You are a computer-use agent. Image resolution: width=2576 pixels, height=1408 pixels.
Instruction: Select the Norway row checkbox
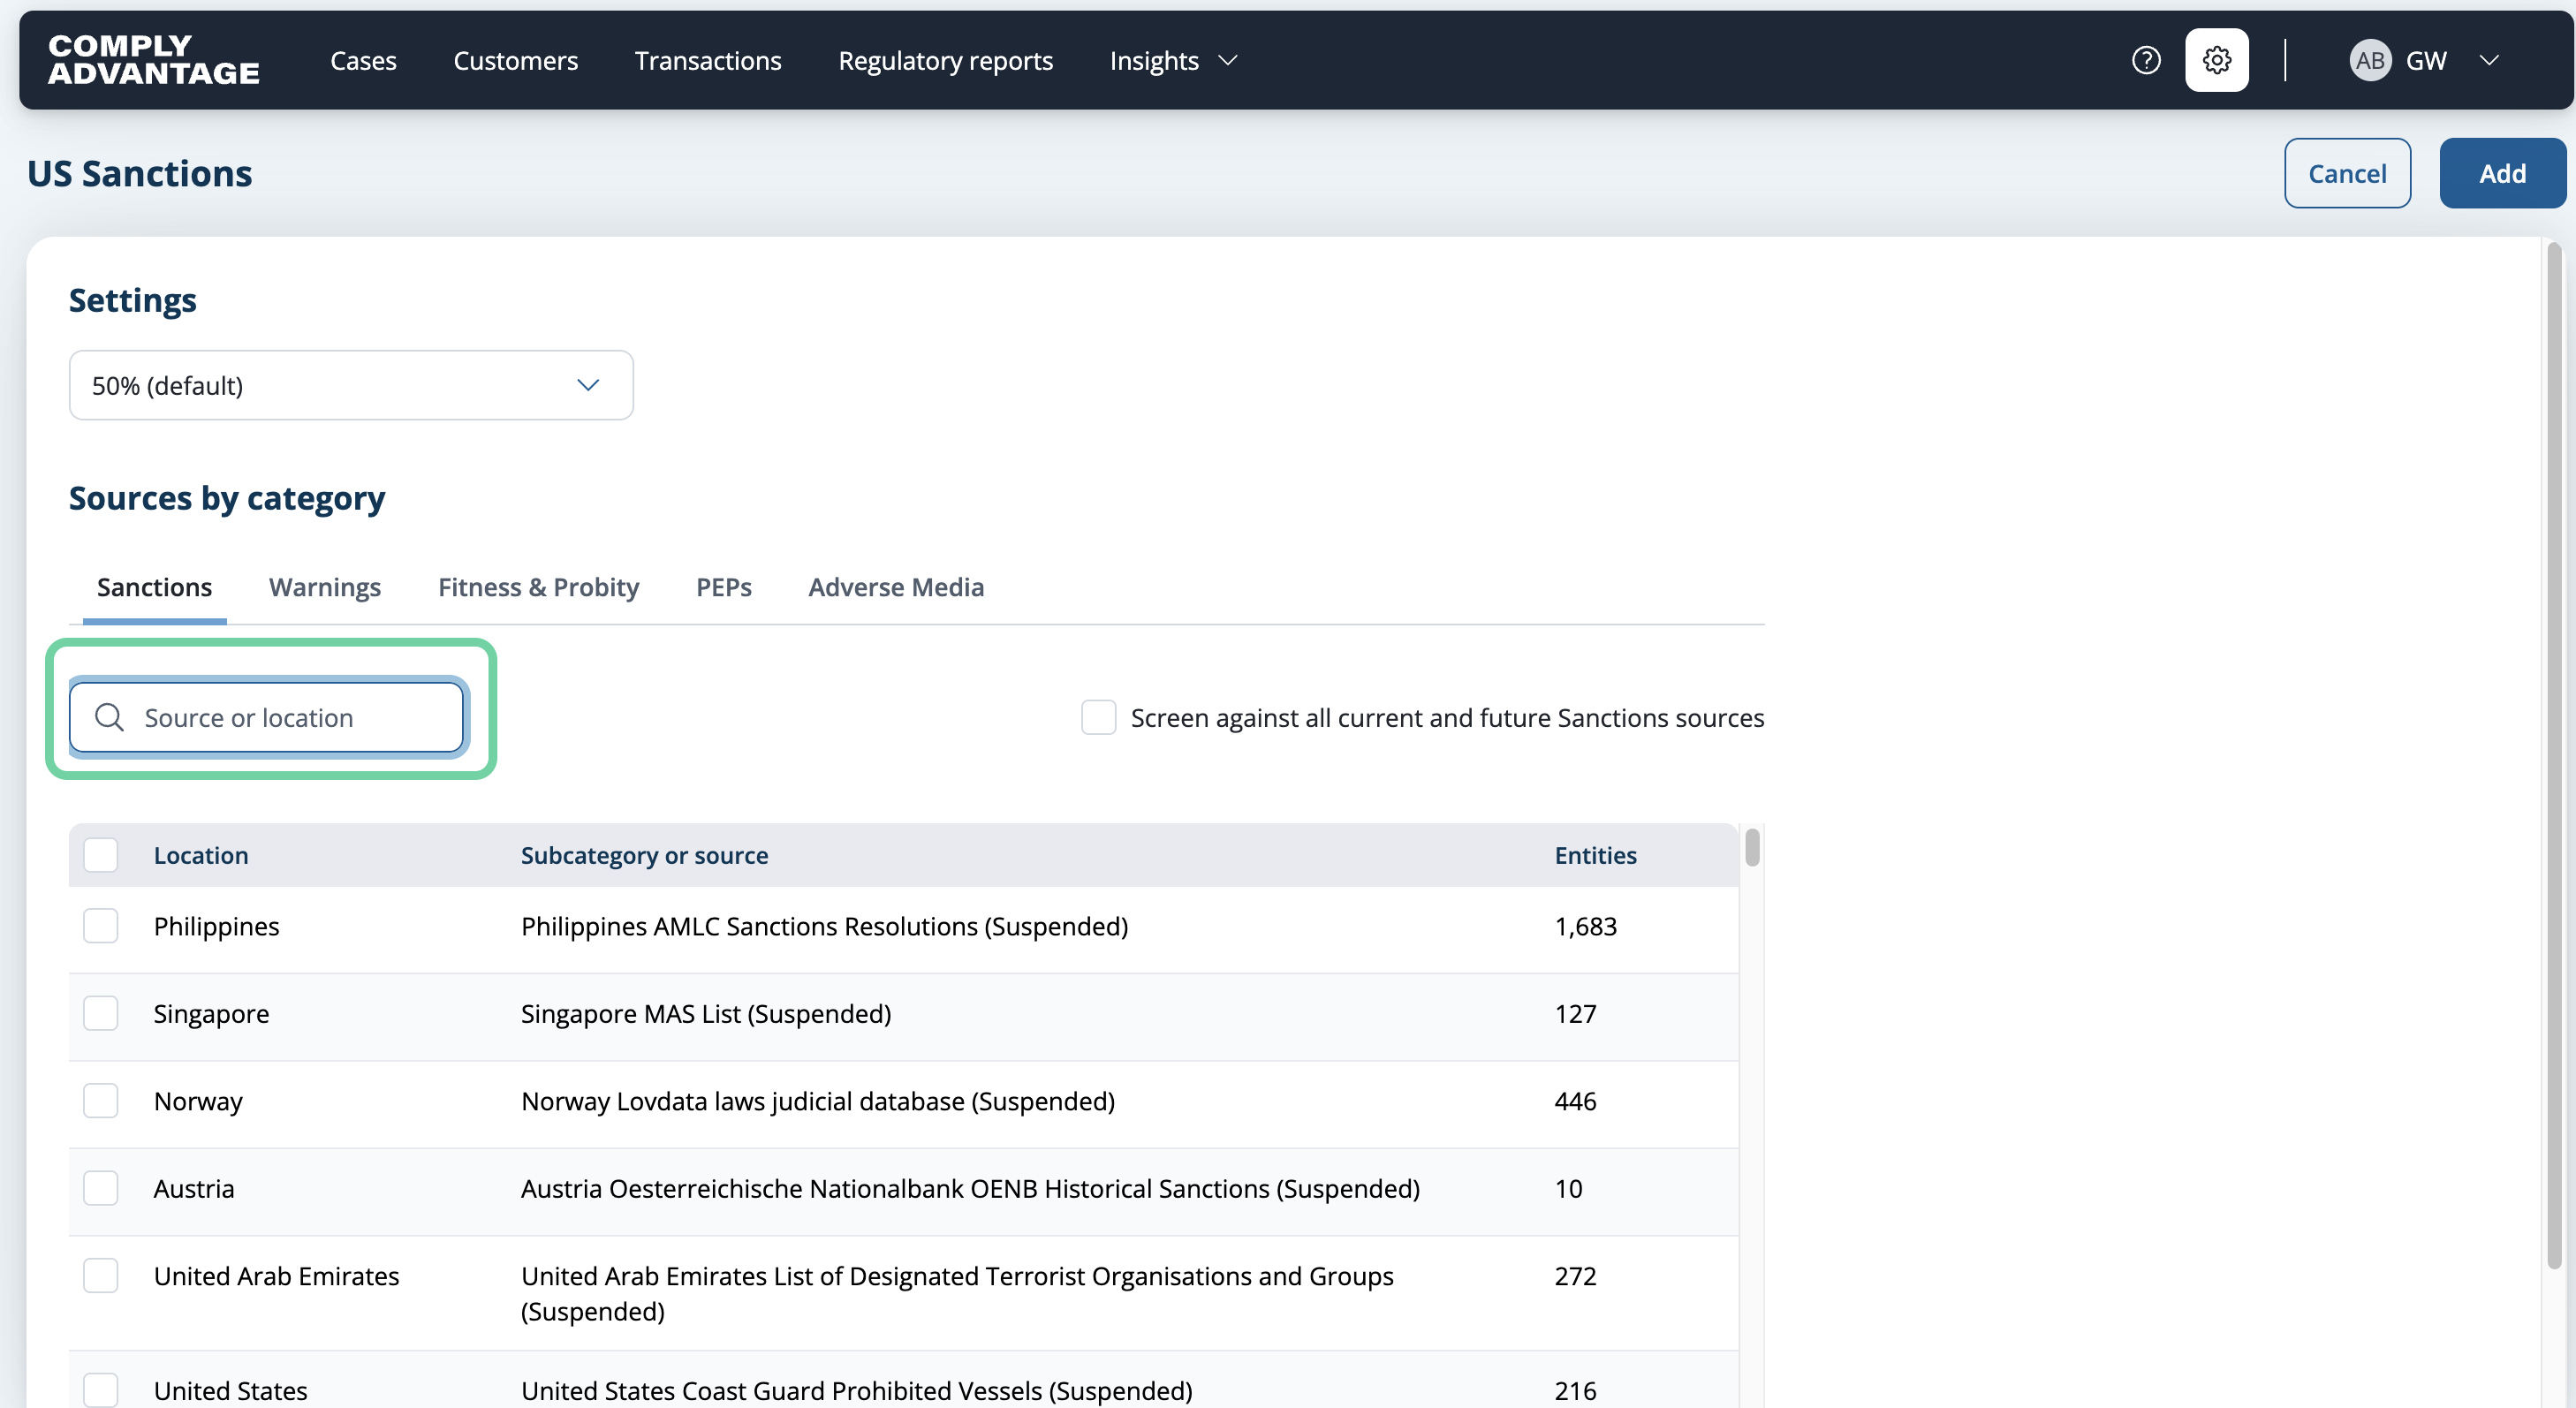point(101,1101)
